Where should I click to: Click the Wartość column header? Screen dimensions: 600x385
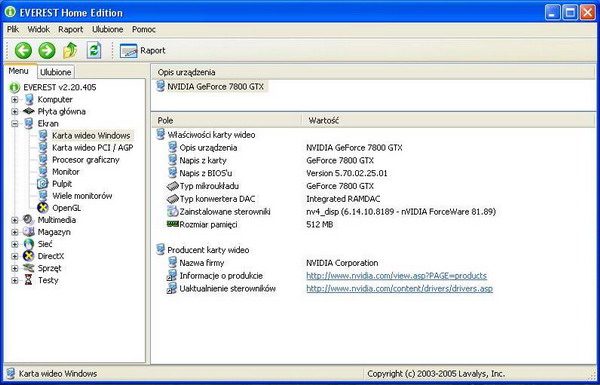[449, 121]
